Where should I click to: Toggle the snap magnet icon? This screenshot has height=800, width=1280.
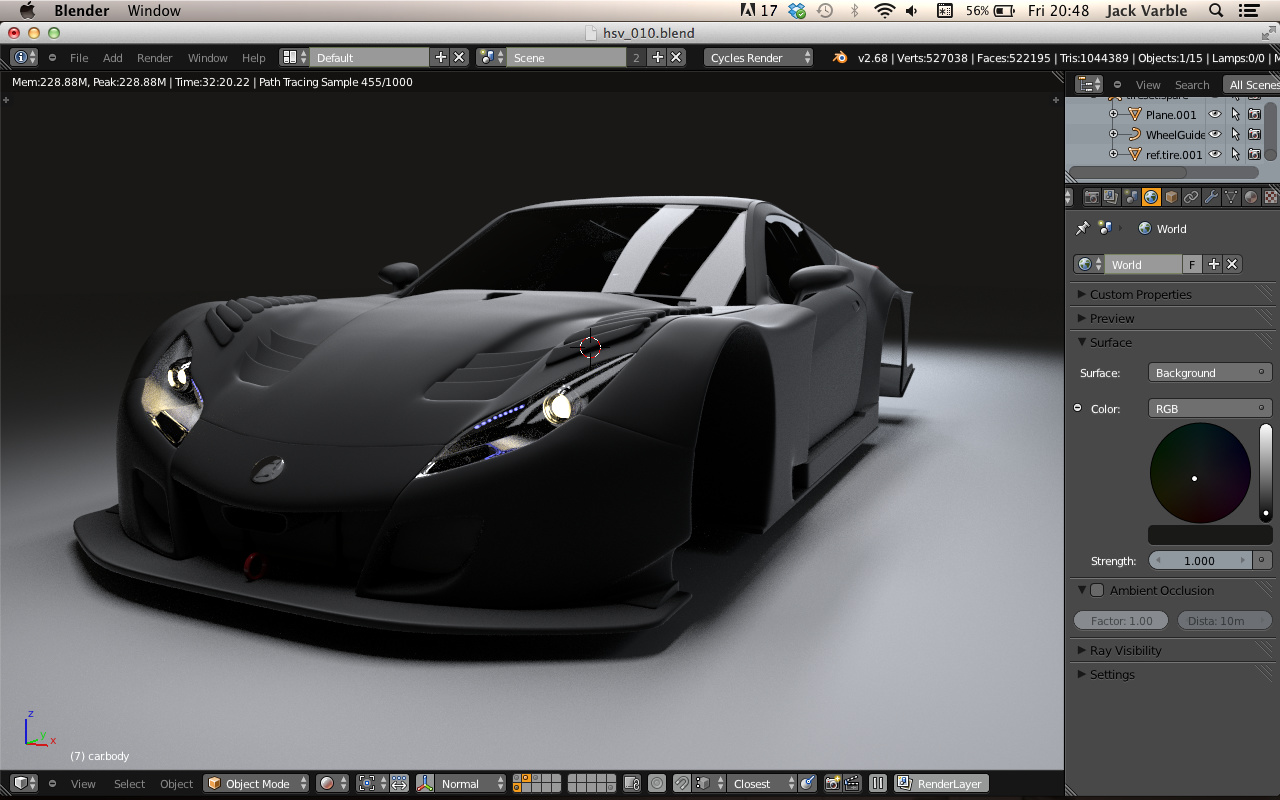click(x=682, y=784)
